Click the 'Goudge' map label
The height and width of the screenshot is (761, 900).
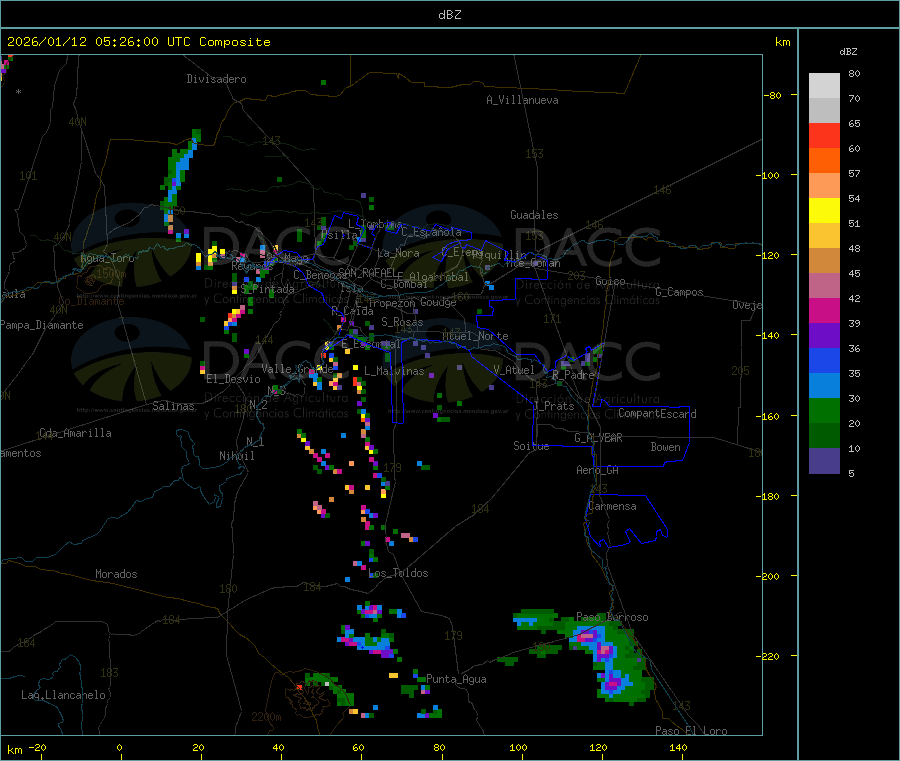(439, 302)
